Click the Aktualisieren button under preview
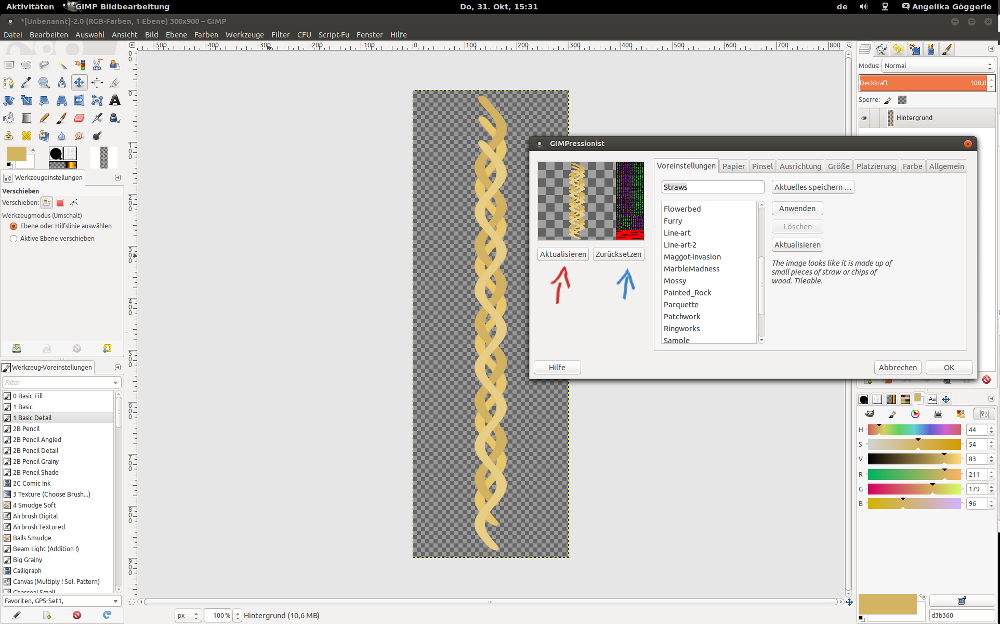The width and height of the screenshot is (1000, 624). (x=563, y=254)
